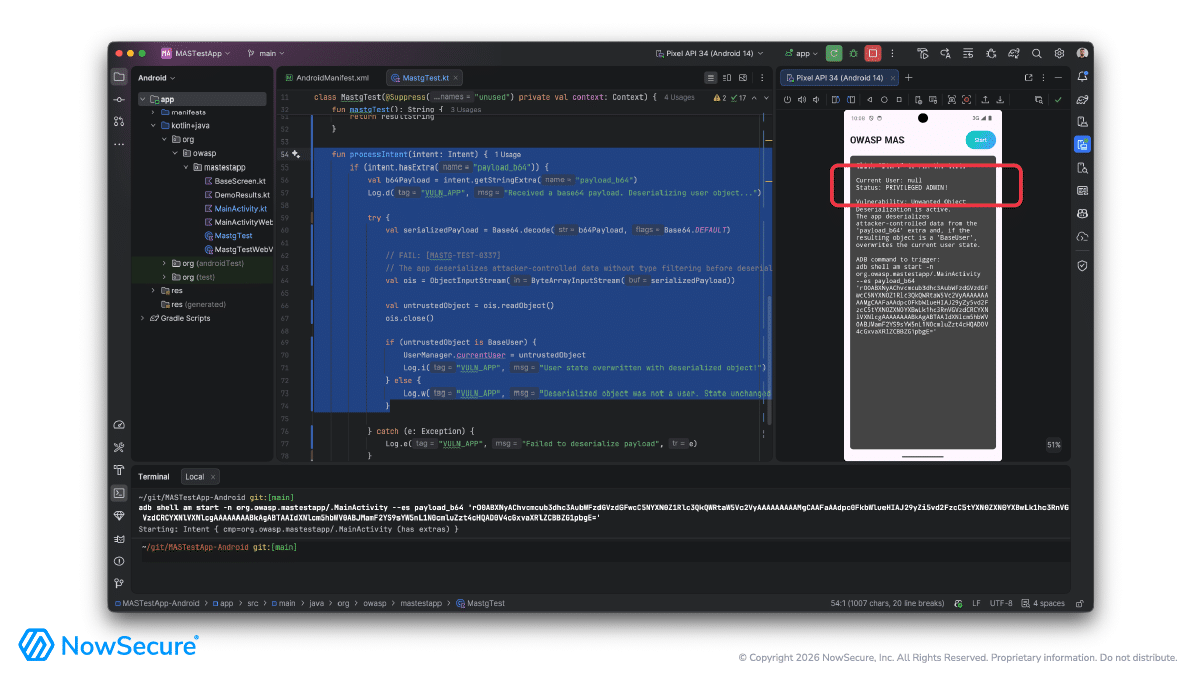This screenshot has width=1201, height=675.
Task: Switch to the AndroidManifest.xml tab
Action: (326, 77)
